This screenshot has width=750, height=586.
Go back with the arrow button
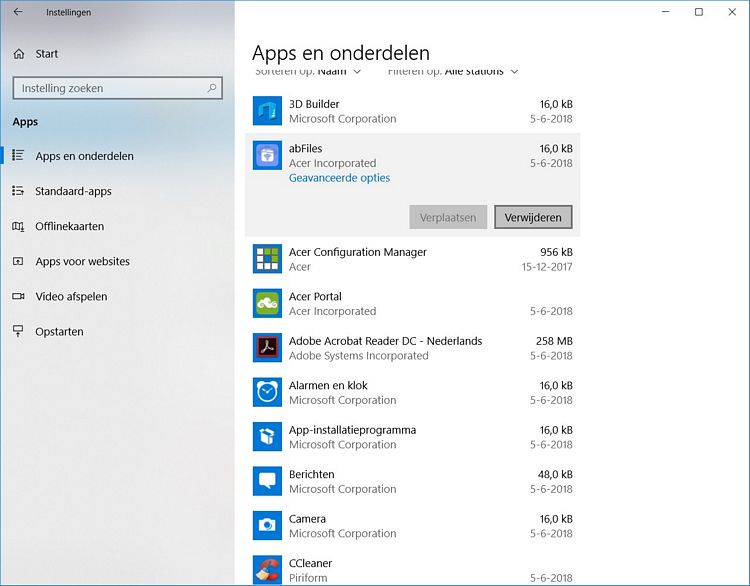[x=18, y=12]
